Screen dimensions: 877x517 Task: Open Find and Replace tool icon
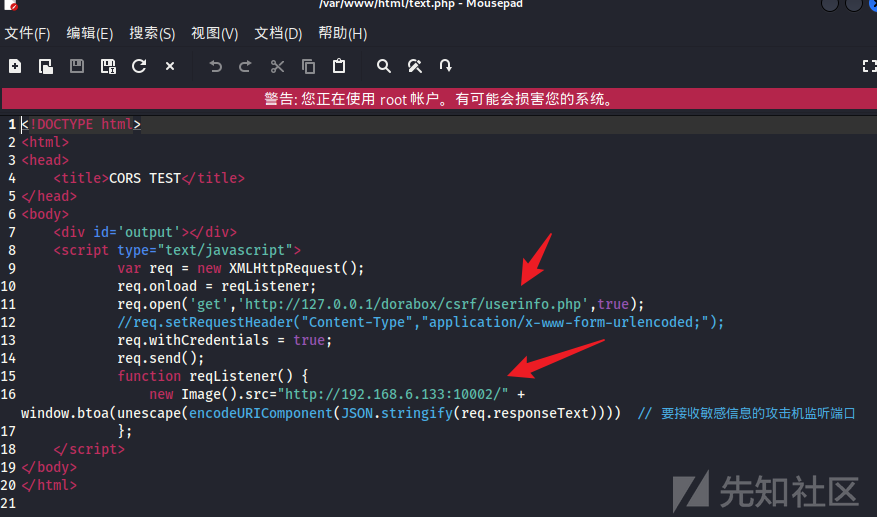tap(414, 67)
